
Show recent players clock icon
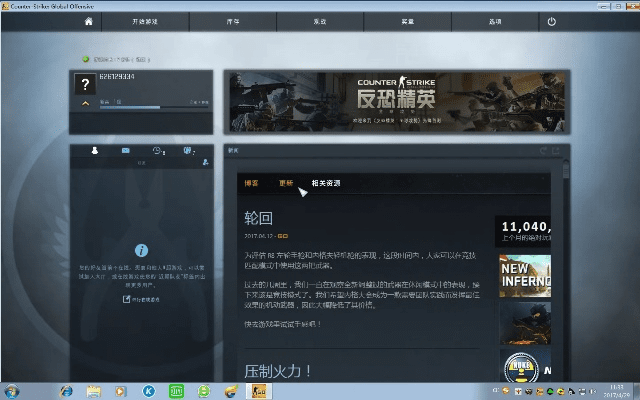click(158, 151)
